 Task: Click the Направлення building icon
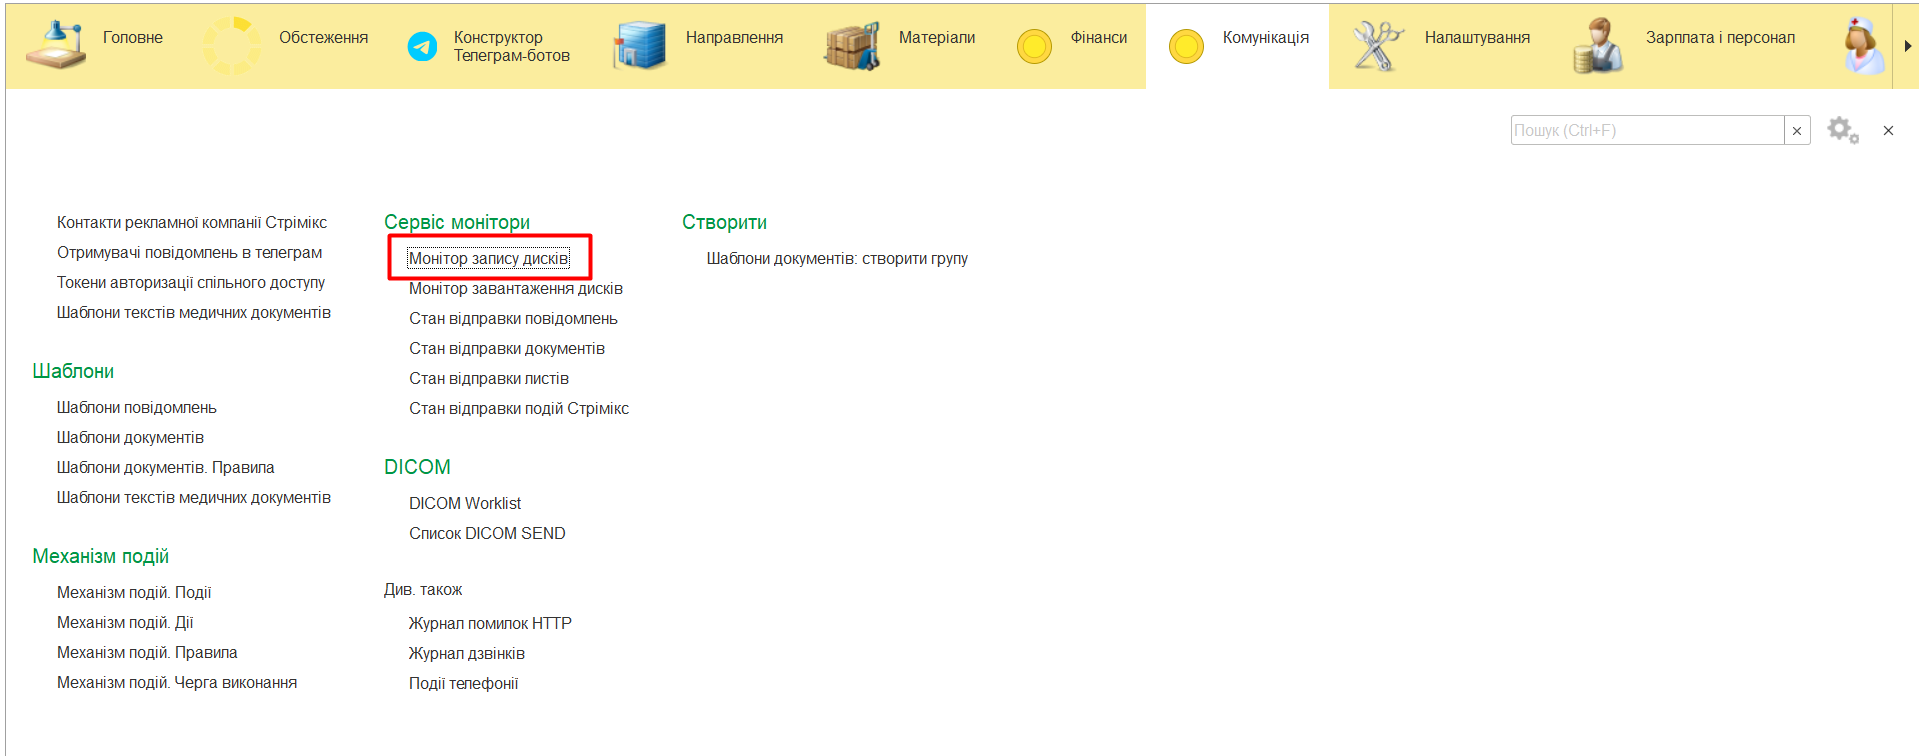click(x=639, y=46)
